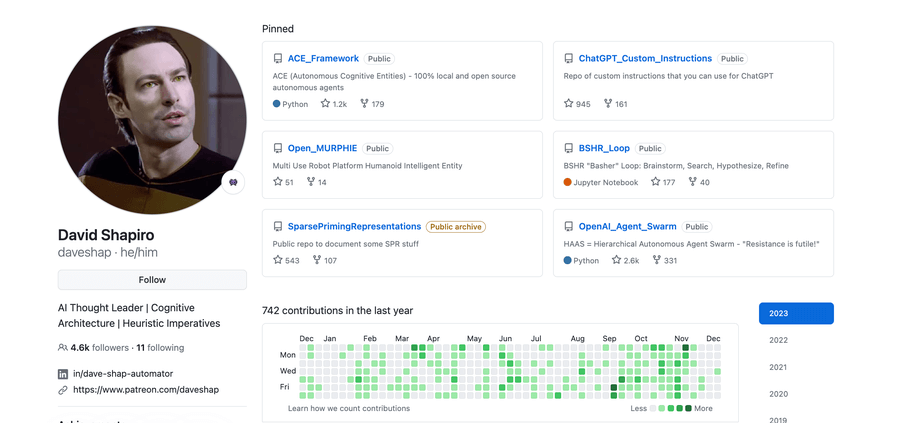Image resolution: width=899 pixels, height=423 pixels.
Task: Click the link icon beside the Patreon URL
Action: [x=63, y=390]
